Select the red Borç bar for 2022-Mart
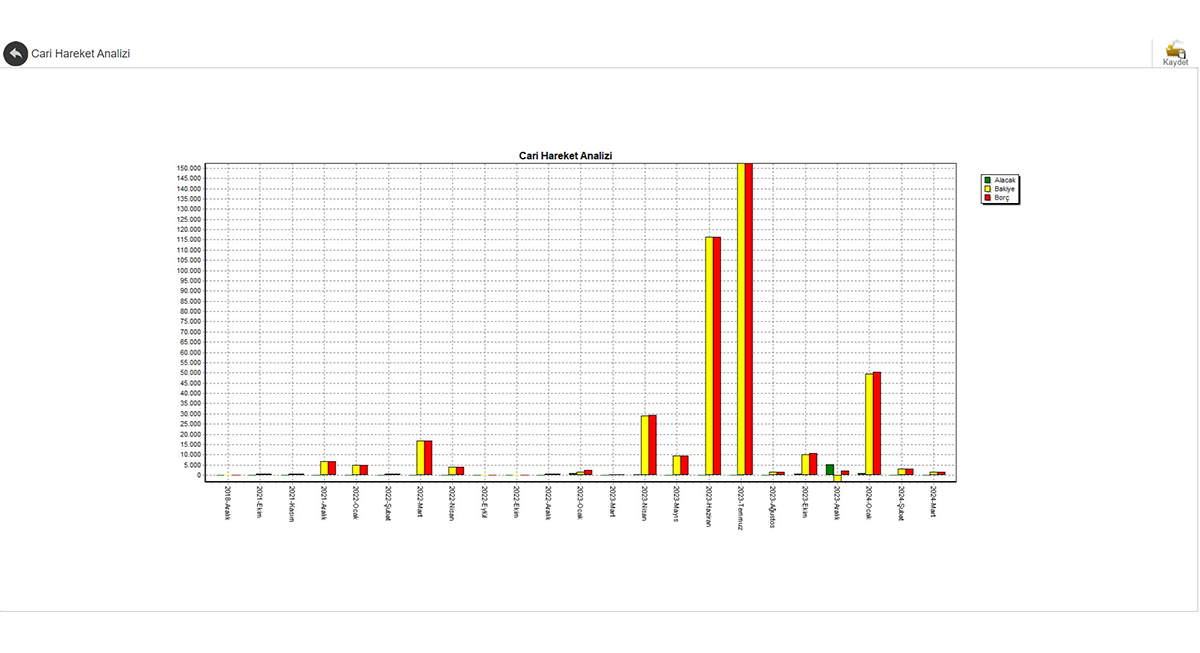 click(x=429, y=458)
